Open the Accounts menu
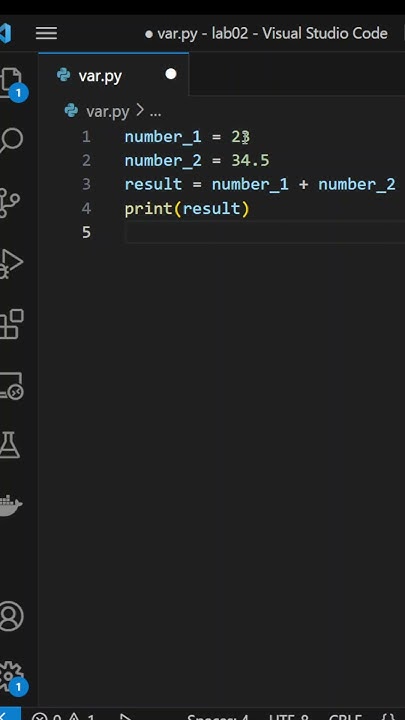Viewport: 405px width, 720px height. 10,616
